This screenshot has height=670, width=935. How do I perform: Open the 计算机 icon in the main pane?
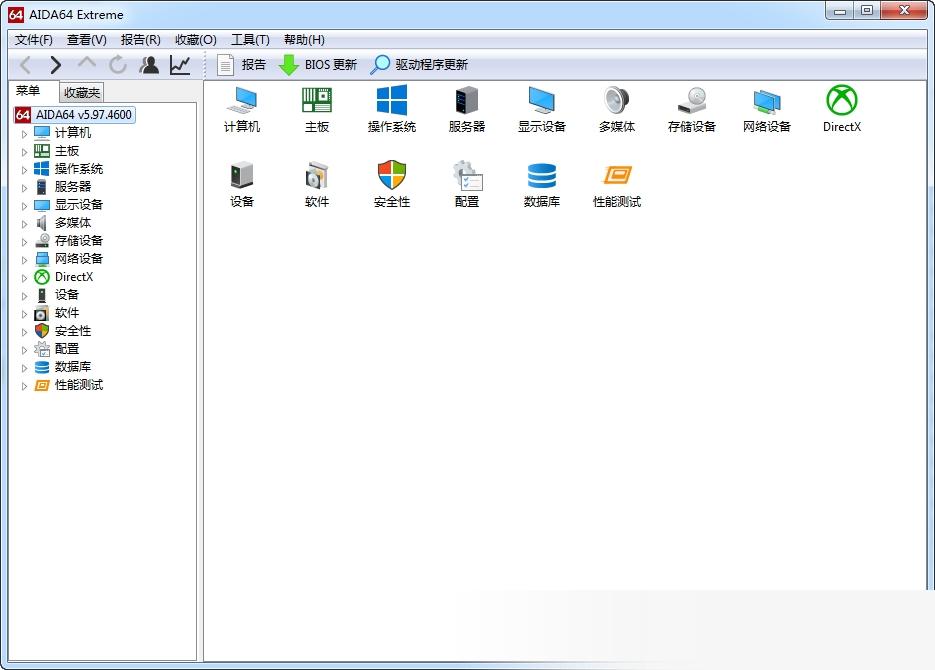pyautogui.click(x=242, y=101)
